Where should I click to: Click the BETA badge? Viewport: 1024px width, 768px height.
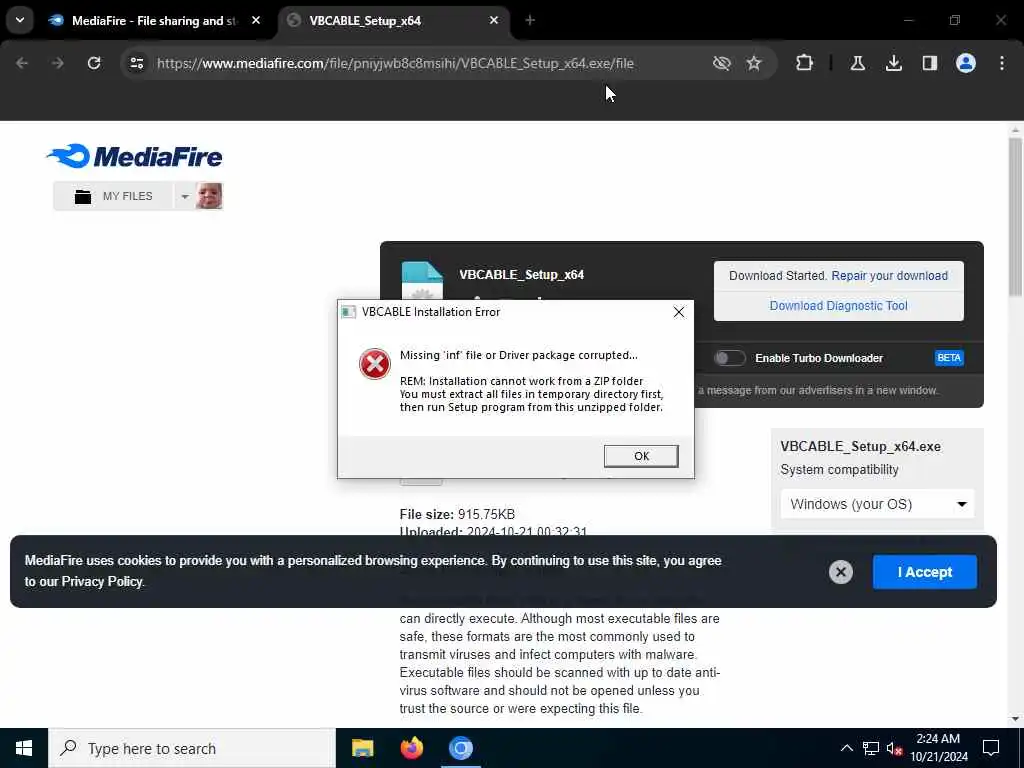pyautogui.click(x=949, y=358)
